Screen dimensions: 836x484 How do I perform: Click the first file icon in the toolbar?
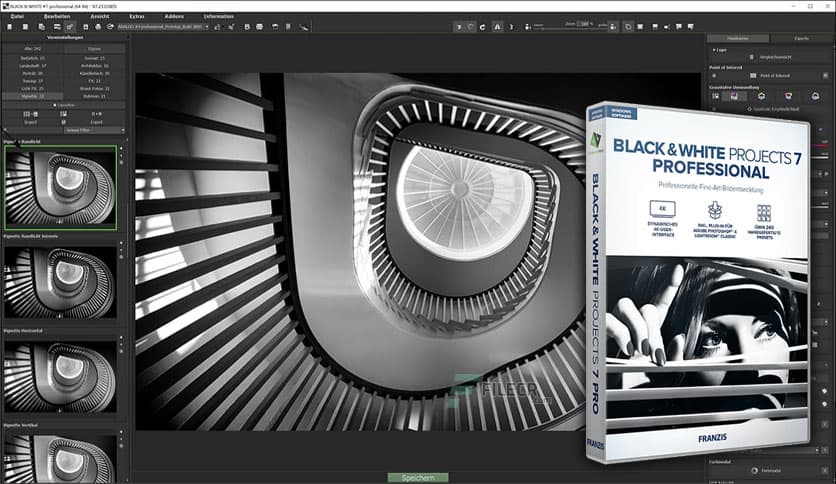click(10, 27)
